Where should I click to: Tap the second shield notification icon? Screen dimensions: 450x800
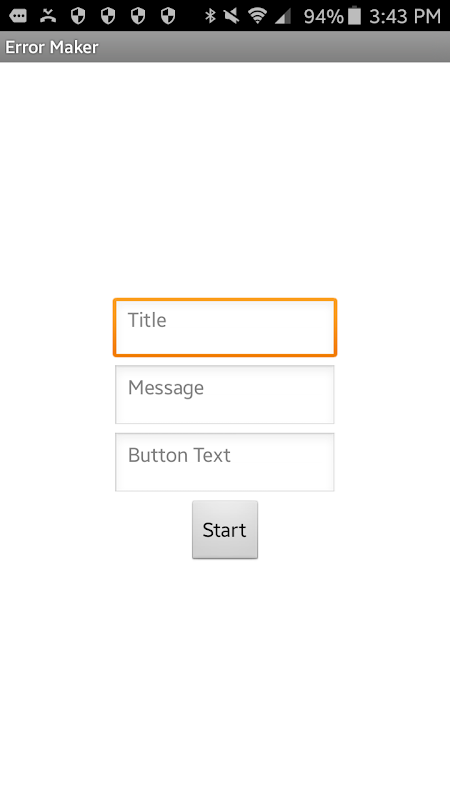[x=108, y=16]
